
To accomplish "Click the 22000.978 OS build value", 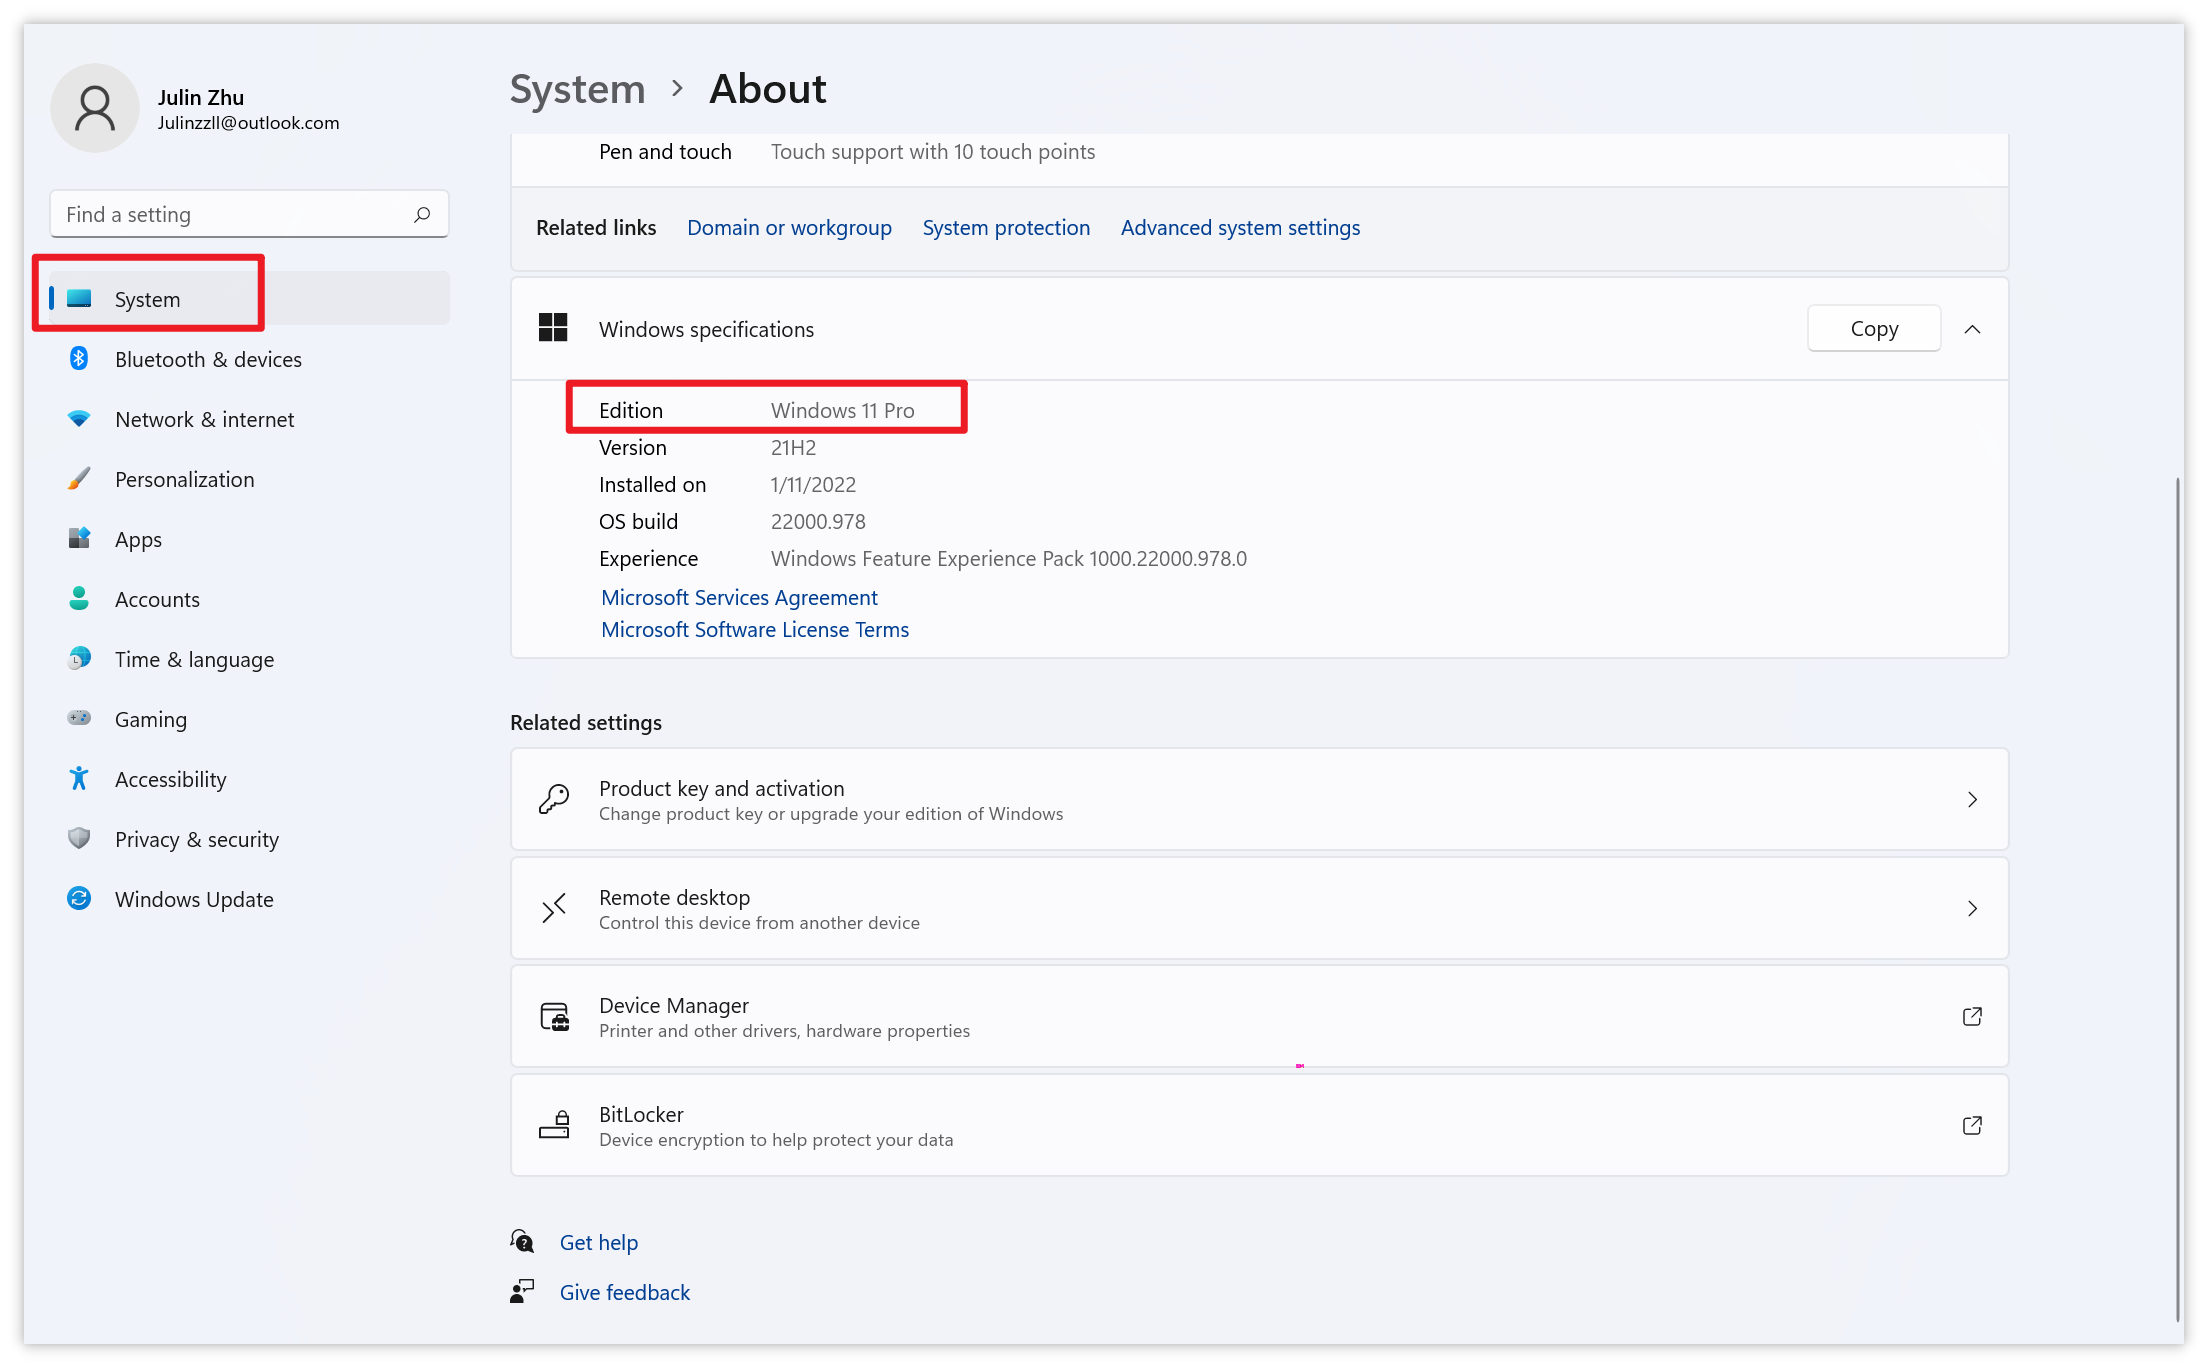I will click(818, 521).
